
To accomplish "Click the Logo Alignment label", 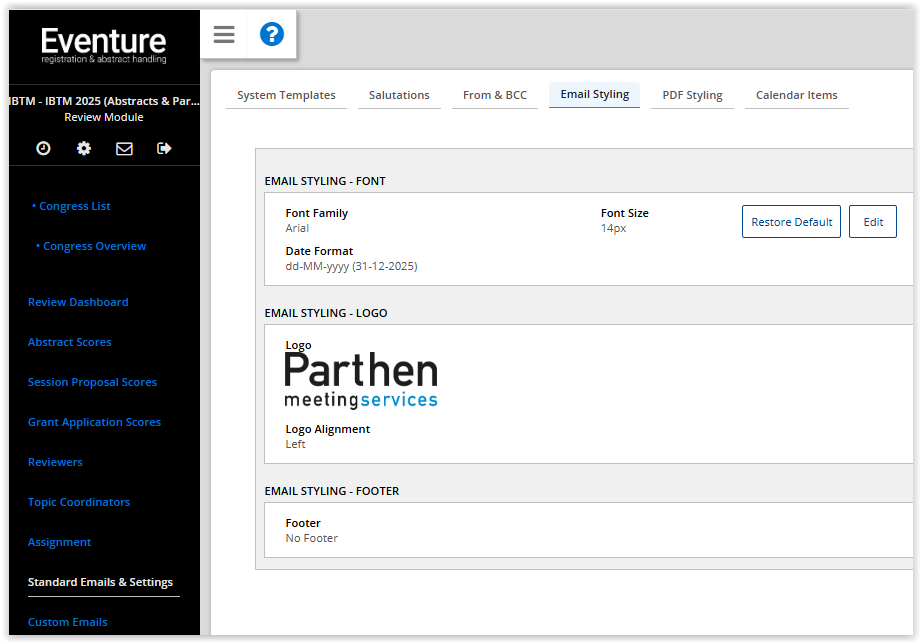I will click(x=328, y=429).
